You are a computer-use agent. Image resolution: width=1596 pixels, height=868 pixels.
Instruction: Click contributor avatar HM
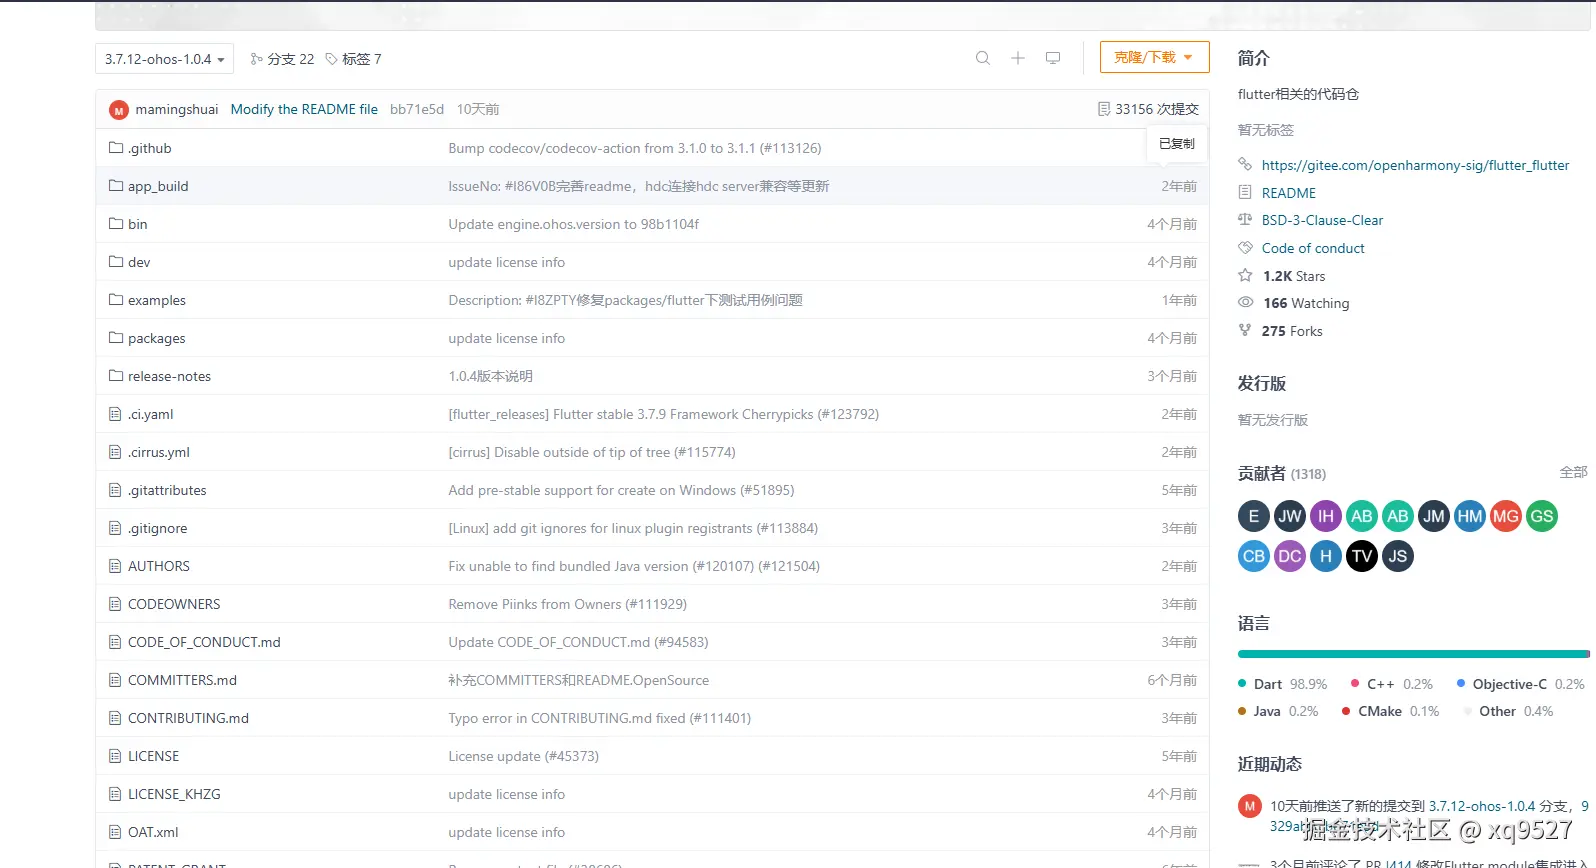[1470, 516]
